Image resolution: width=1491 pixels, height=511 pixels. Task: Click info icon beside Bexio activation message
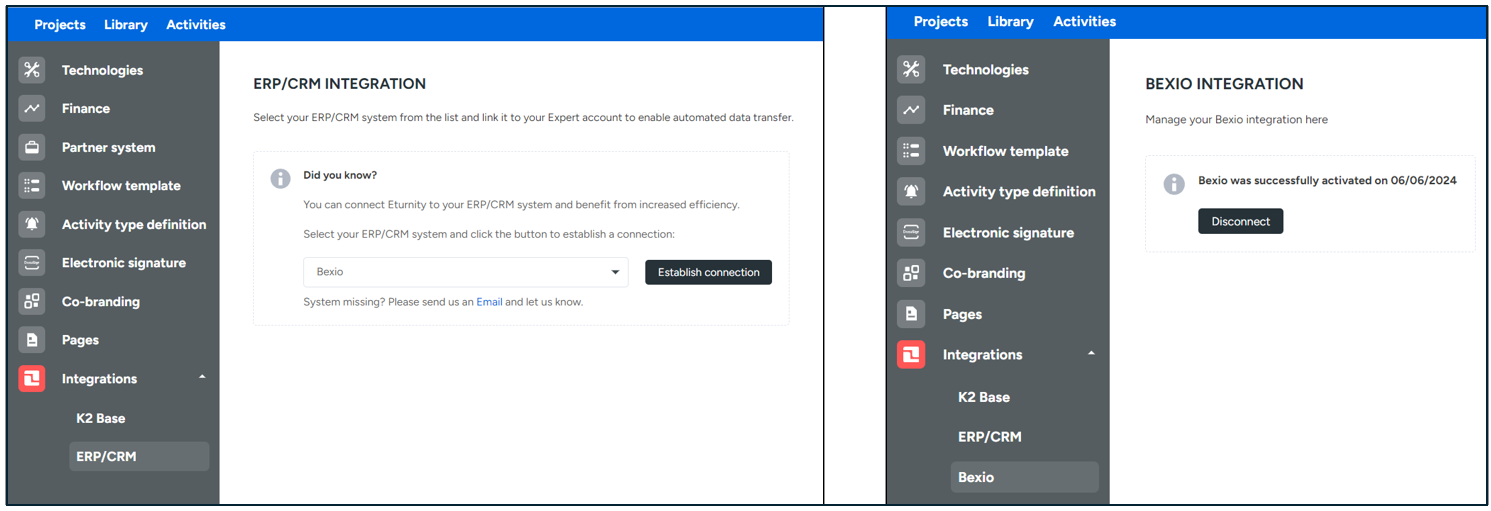pos(1174,184)
